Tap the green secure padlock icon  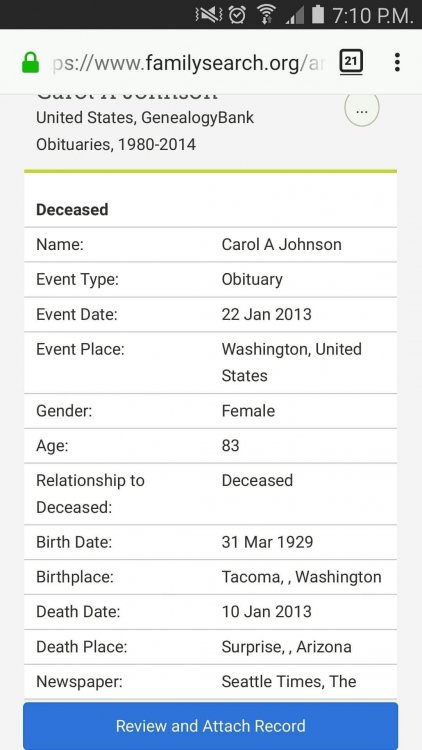31,63
